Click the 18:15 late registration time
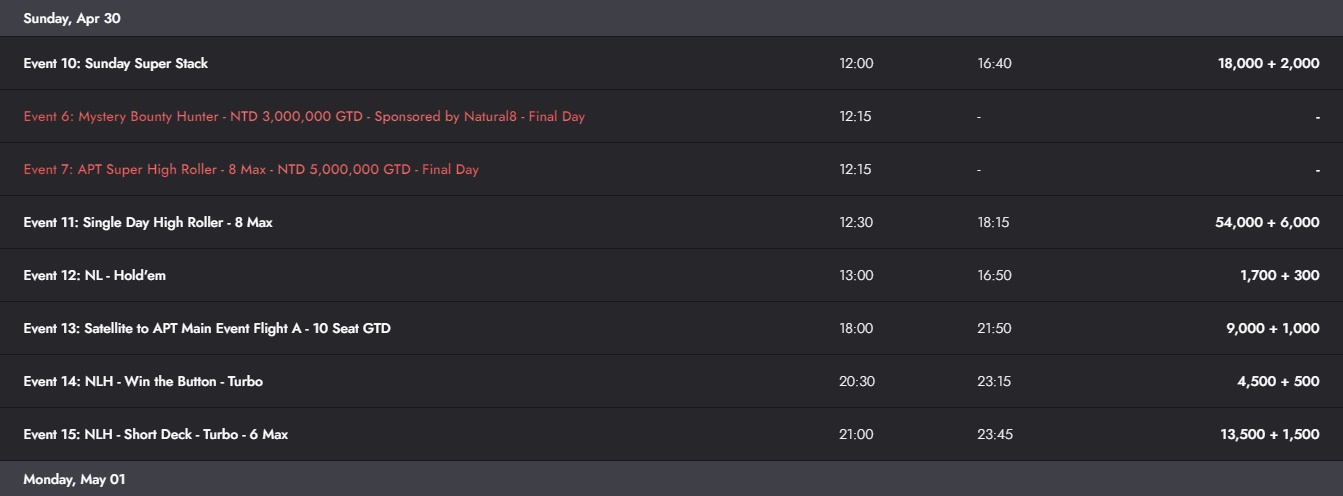The image size is (1343, 496). [993, 222]
